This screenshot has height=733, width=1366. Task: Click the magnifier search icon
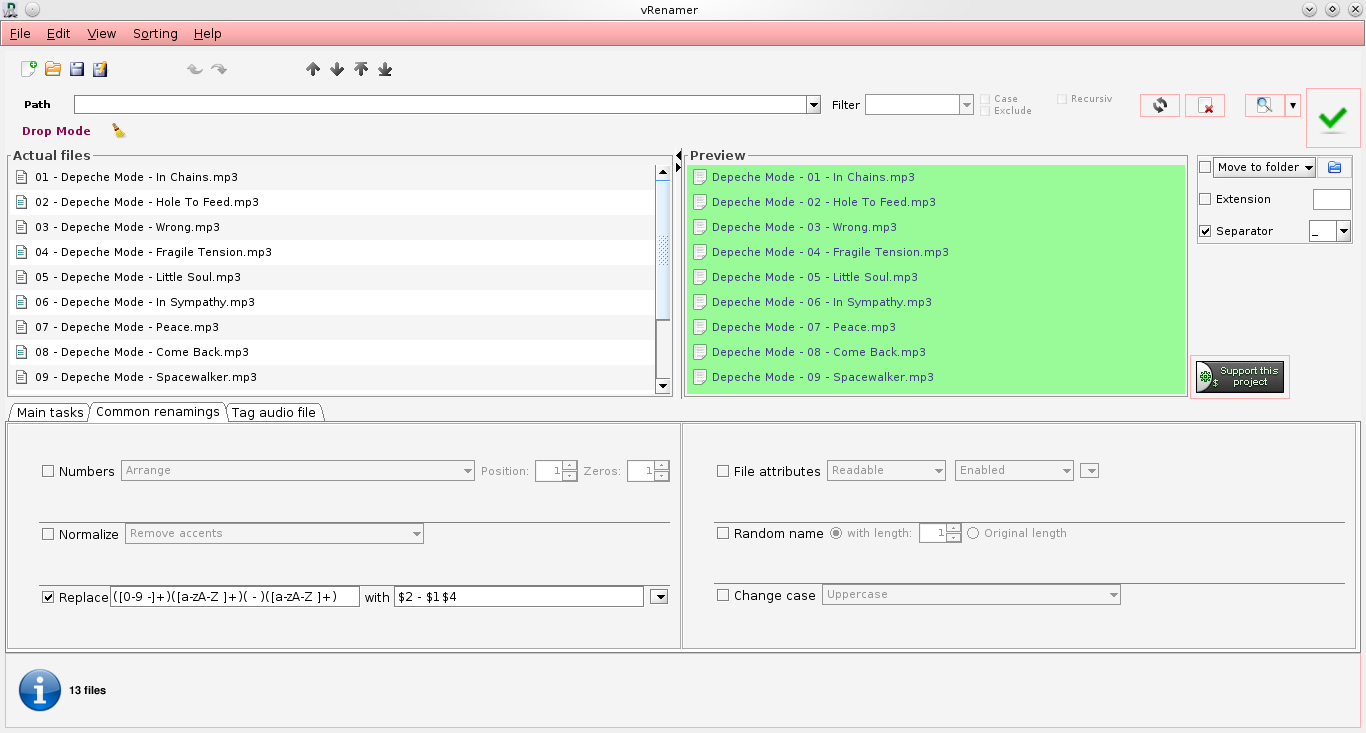pyautogui.click(x=1264, y=105)
